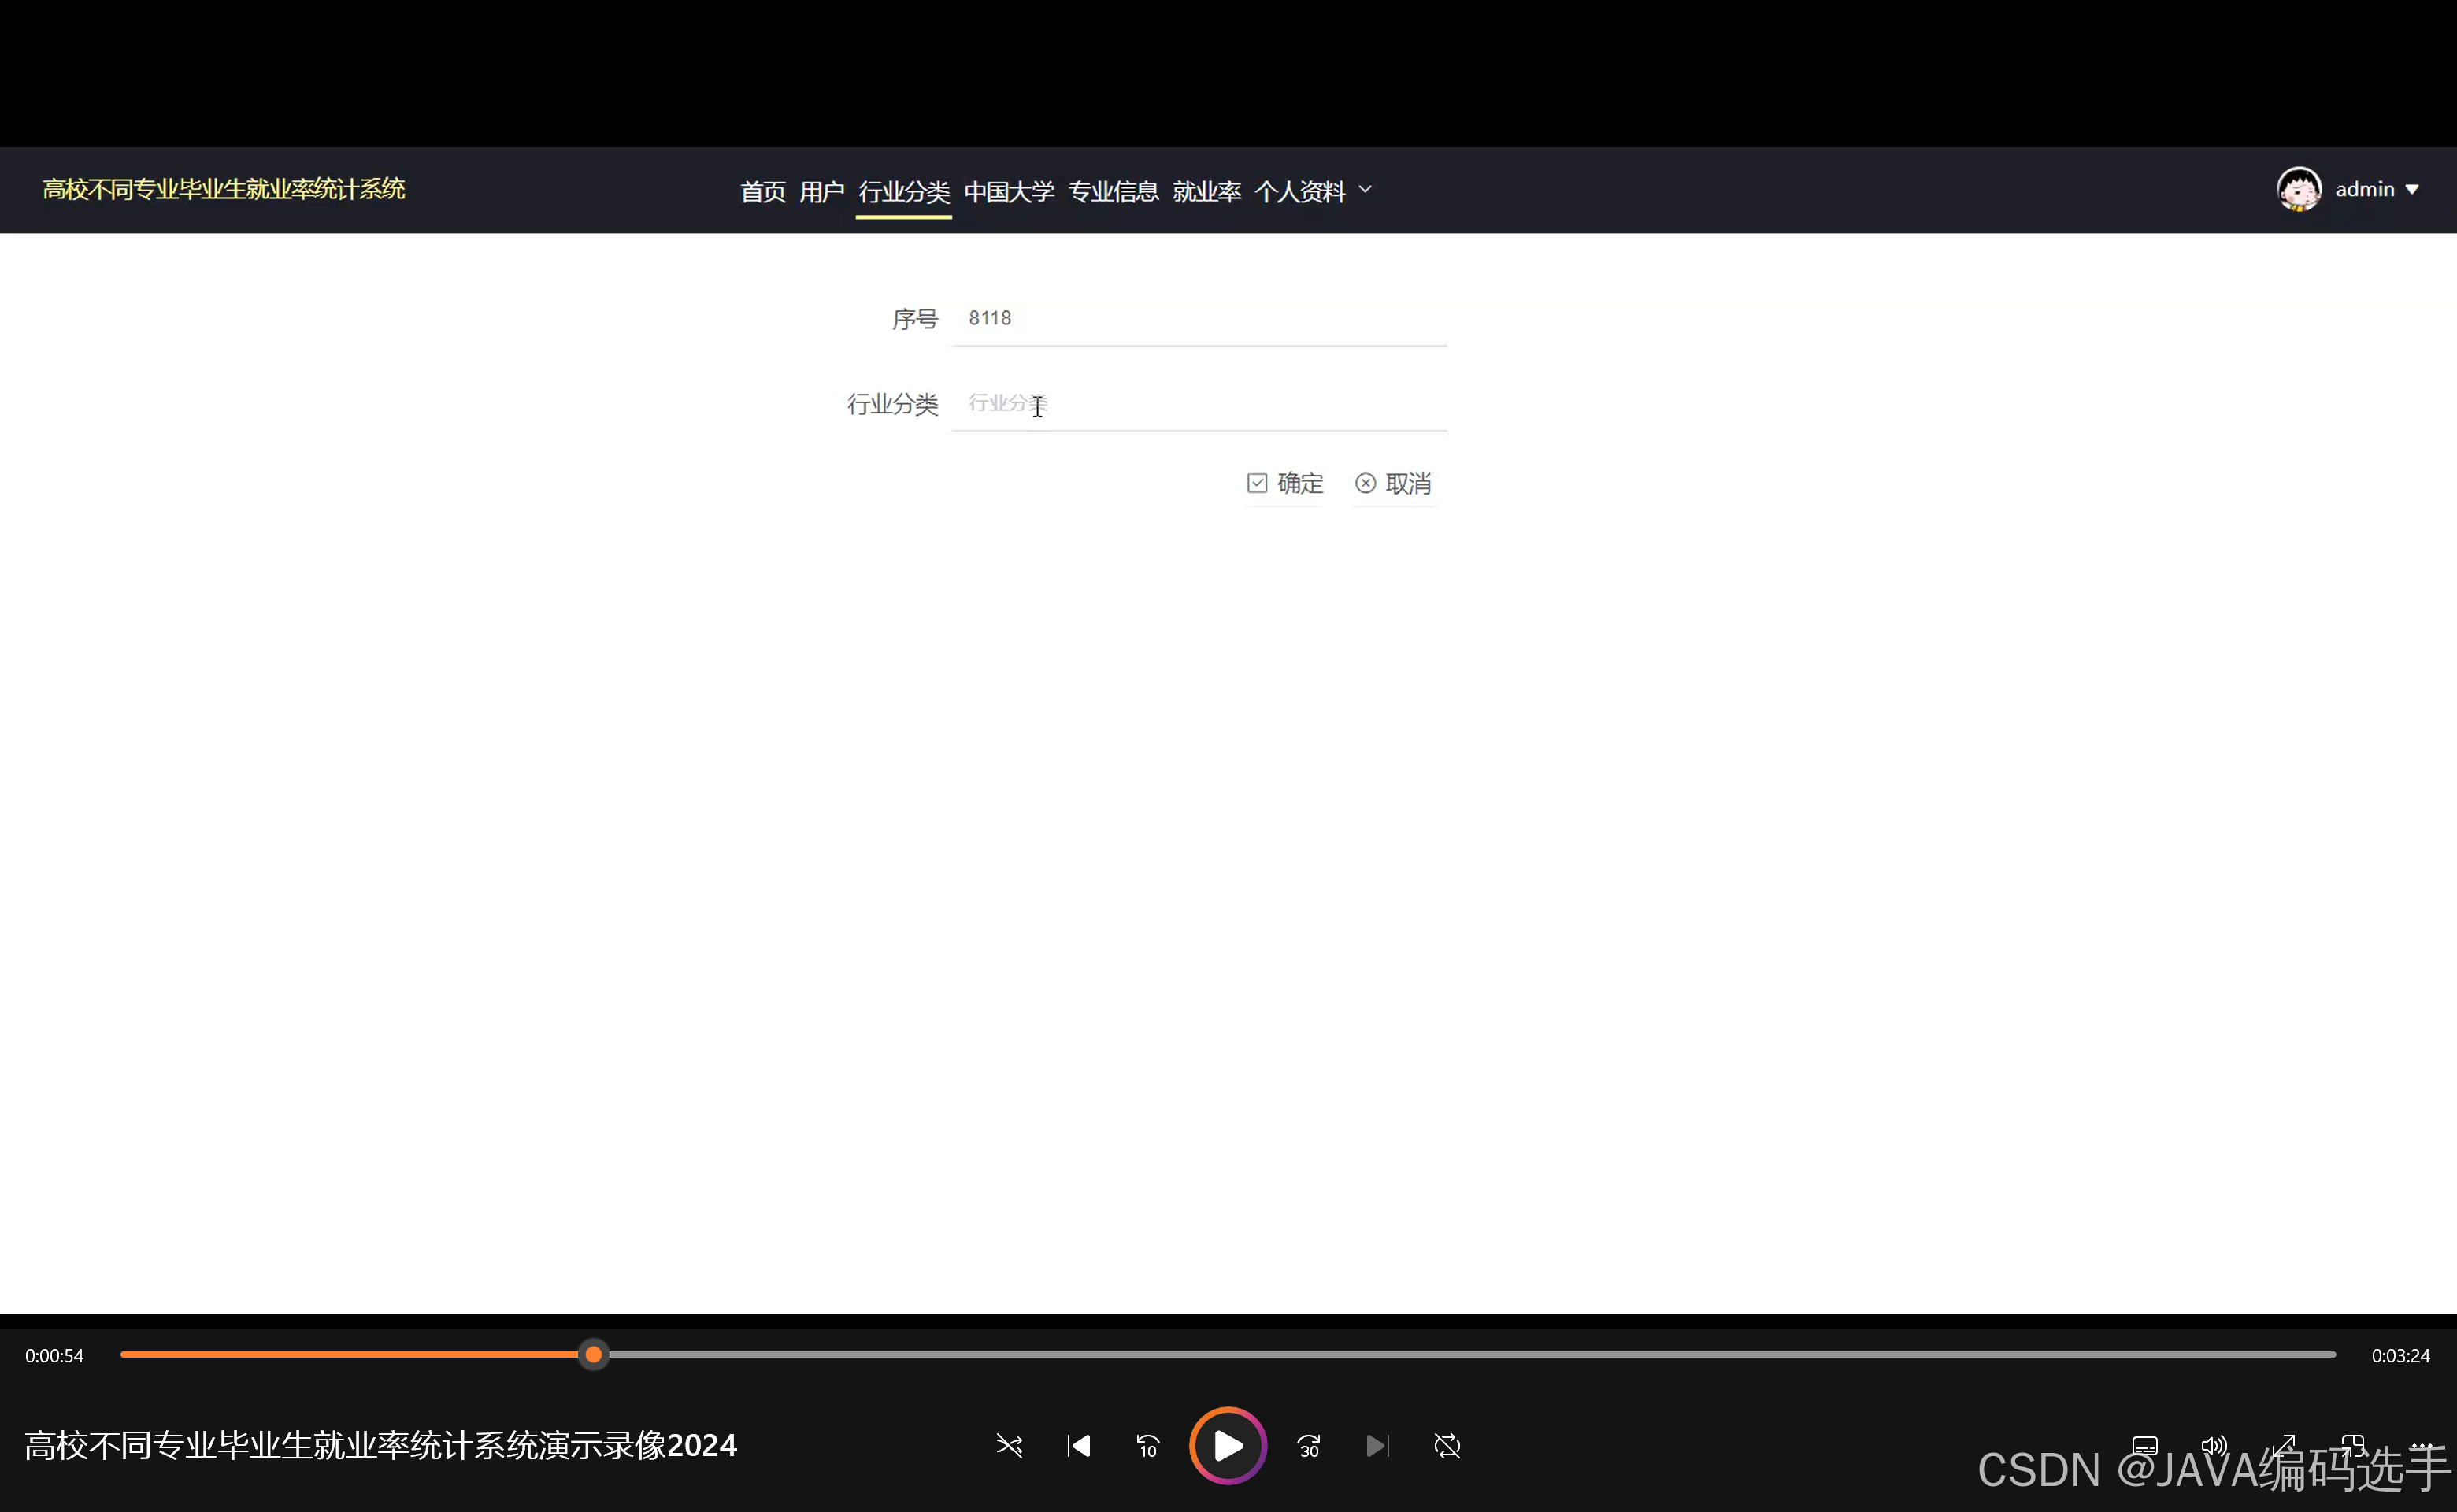Viewport: 2457px width, 1512px height.
Task: Go to the previous track
Action: pos(1079,1446)
